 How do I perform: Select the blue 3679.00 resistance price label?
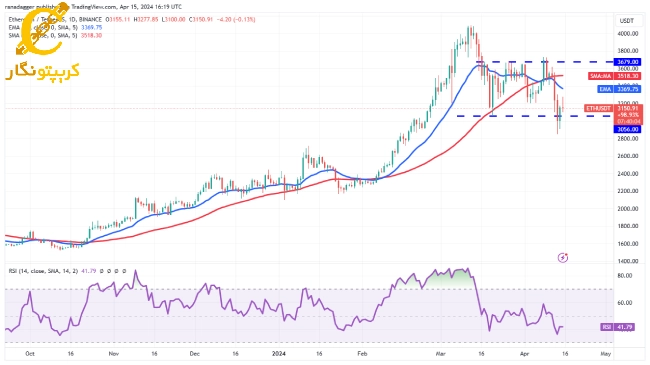[627, 62]
